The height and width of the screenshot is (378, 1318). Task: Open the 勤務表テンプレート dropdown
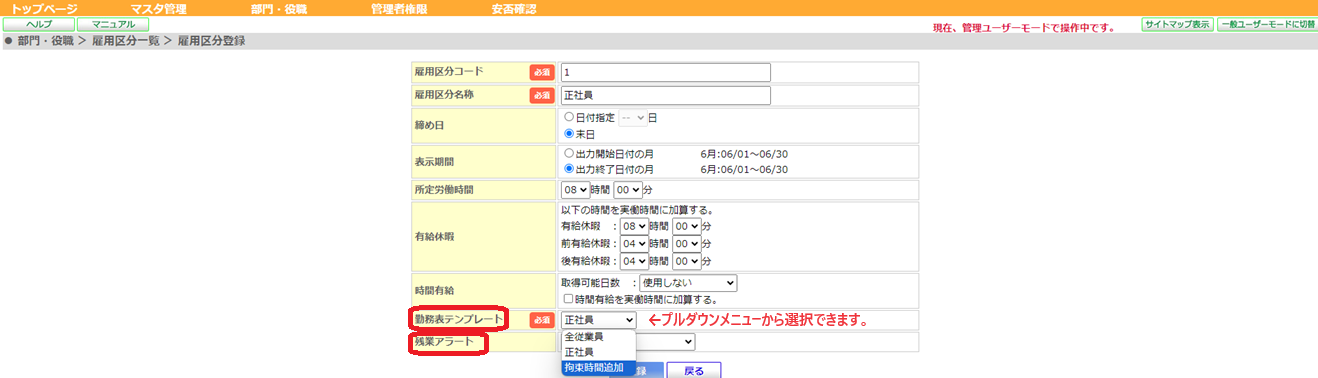coord(598,320)
